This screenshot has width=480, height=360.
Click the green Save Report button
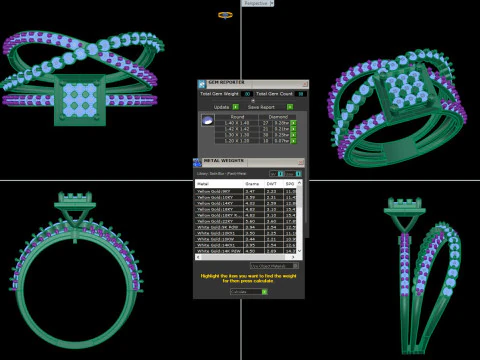click(290, 107)
